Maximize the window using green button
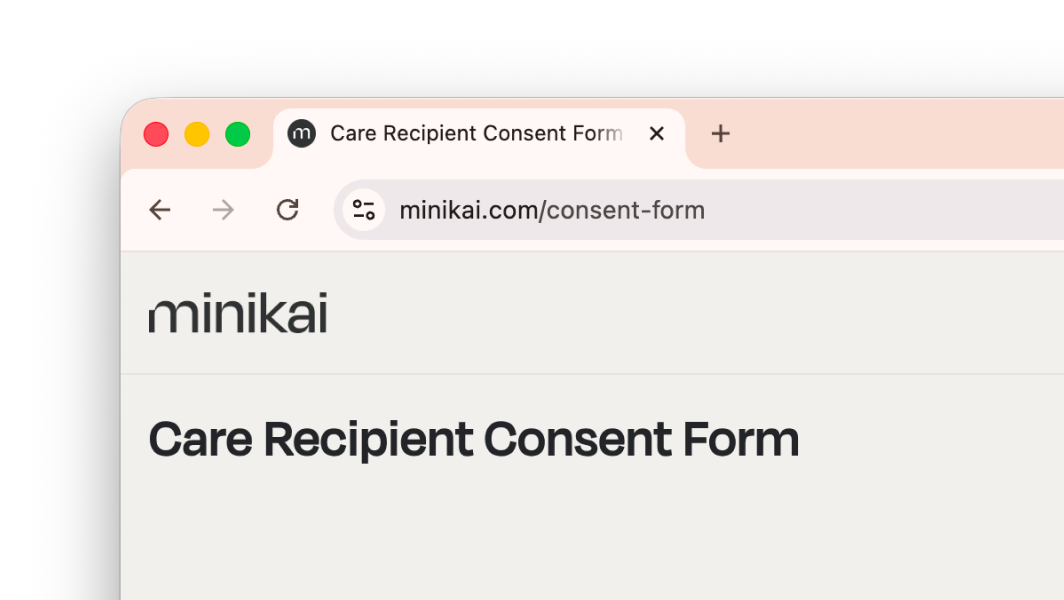Image resolution: width=1064 pixels, height=600 pixels. click(237, 134)
